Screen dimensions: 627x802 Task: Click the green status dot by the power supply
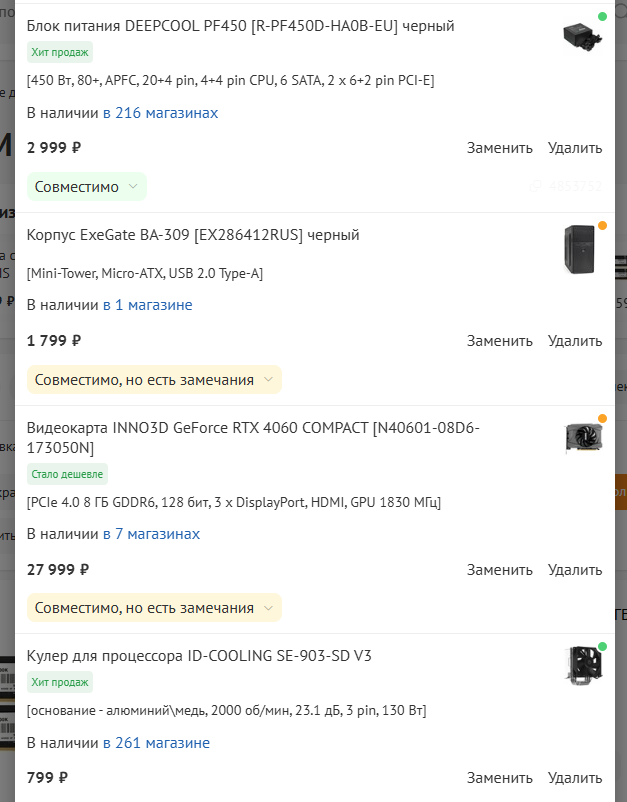point(602,17)
